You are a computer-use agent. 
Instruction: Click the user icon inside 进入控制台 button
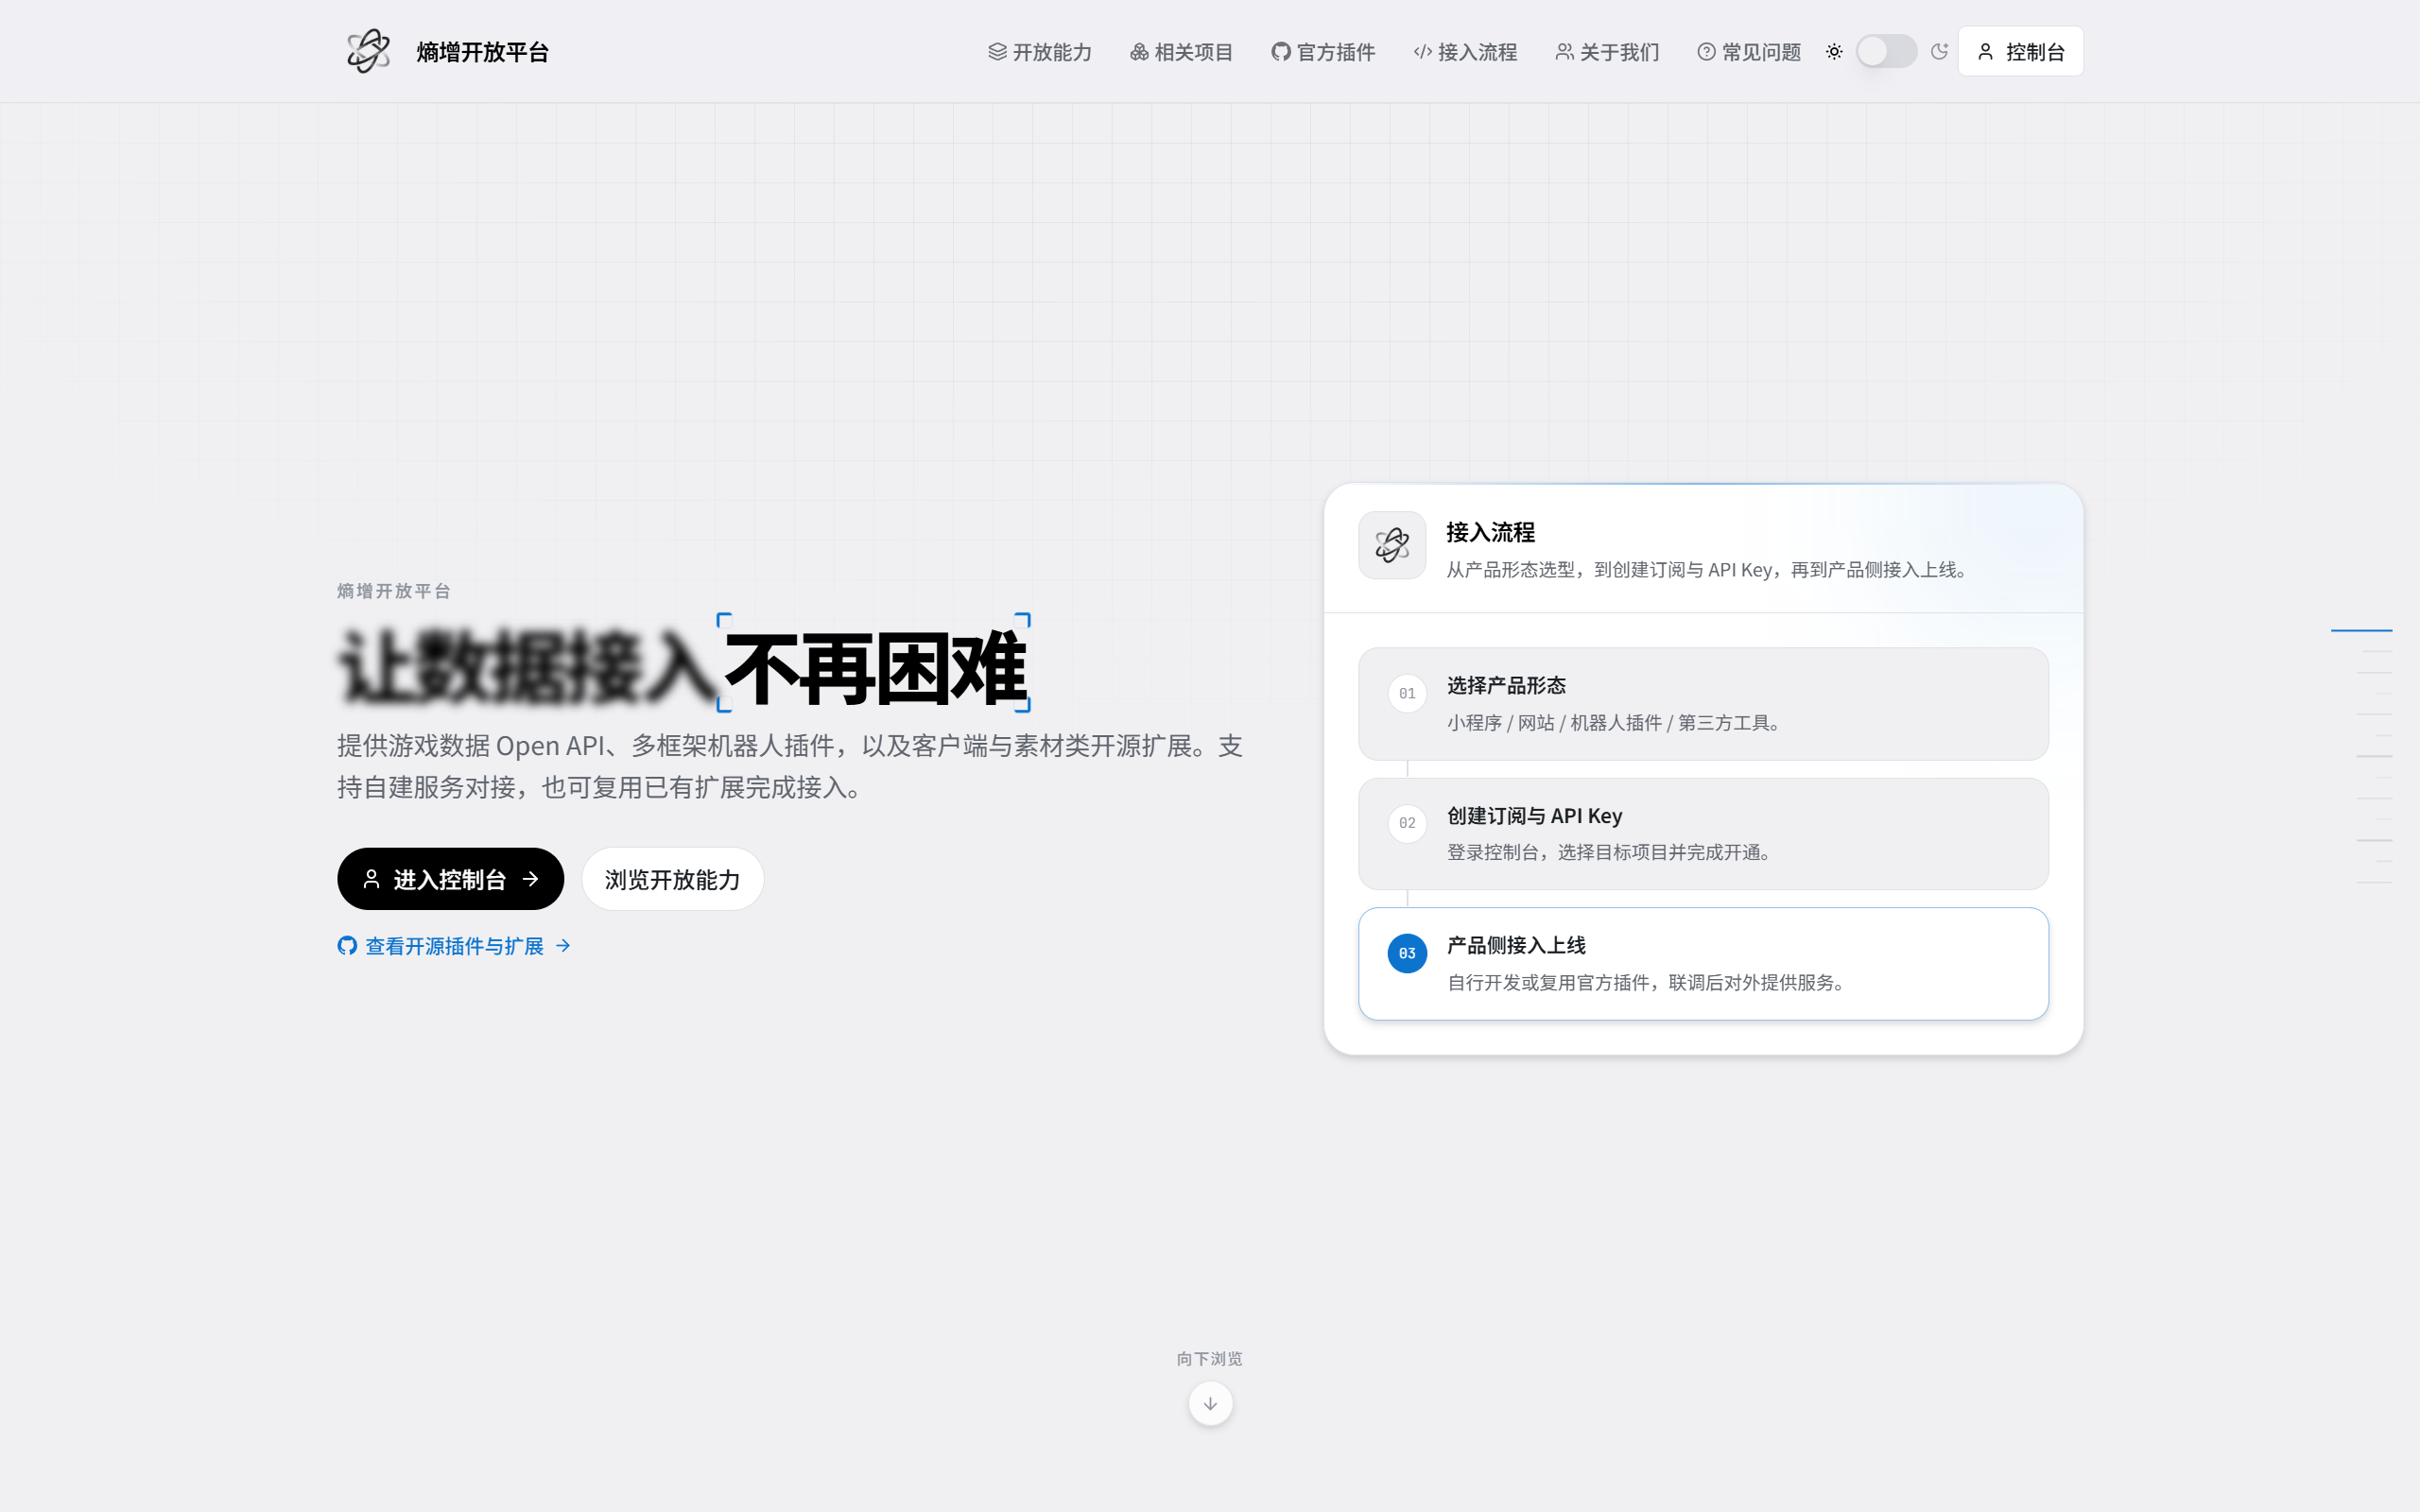[x=371, y=879]
